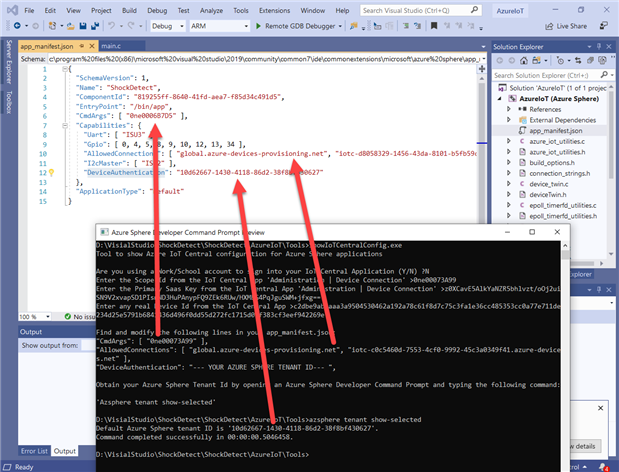Open the Debug configuration dropdown
619x472 pixels.
click(x=168, y=26)
